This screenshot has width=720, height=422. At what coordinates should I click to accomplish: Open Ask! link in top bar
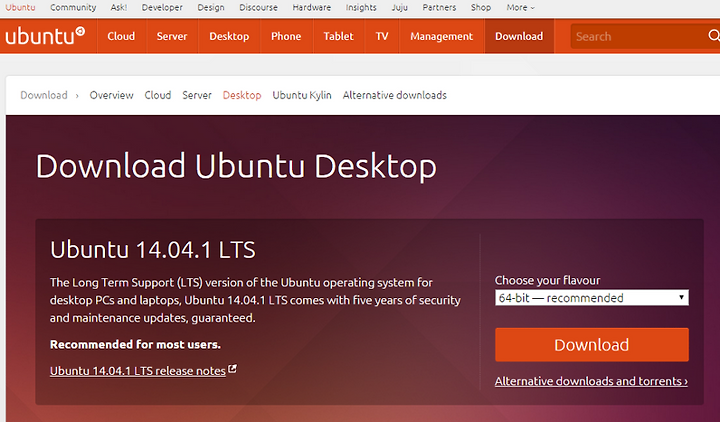click(x=118, y=7)
